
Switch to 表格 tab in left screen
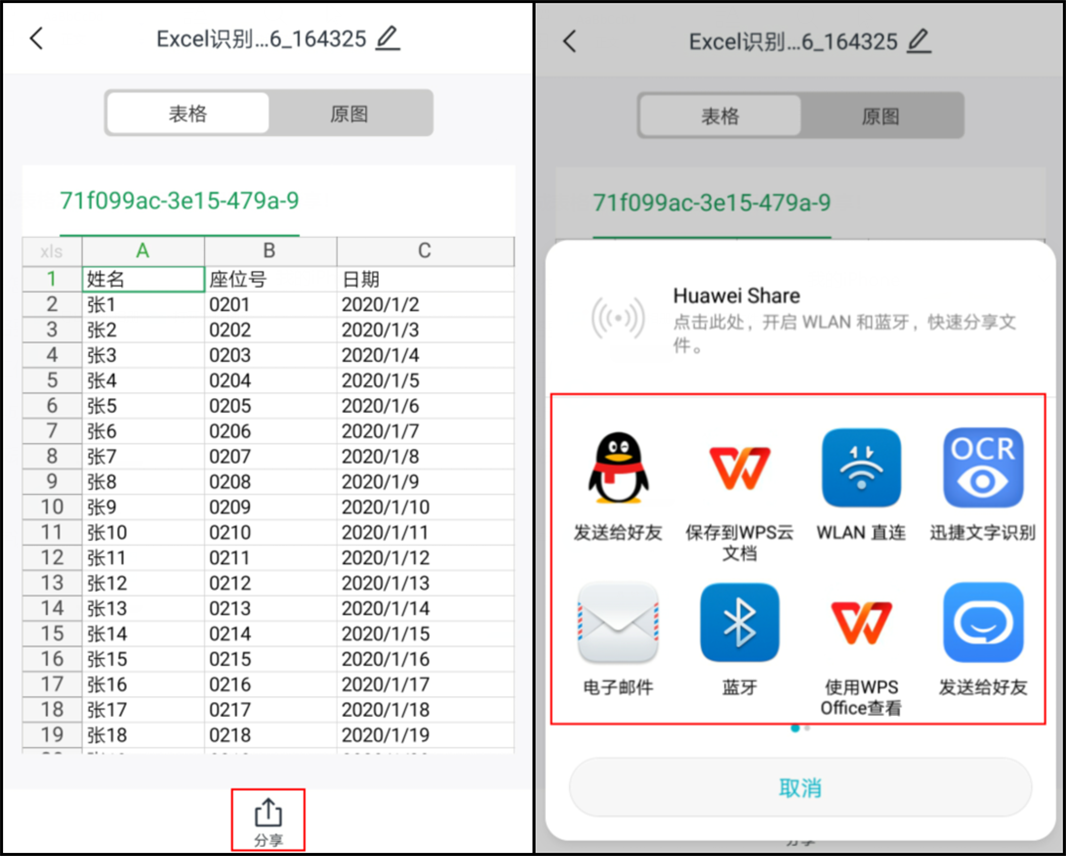(188, 113)
